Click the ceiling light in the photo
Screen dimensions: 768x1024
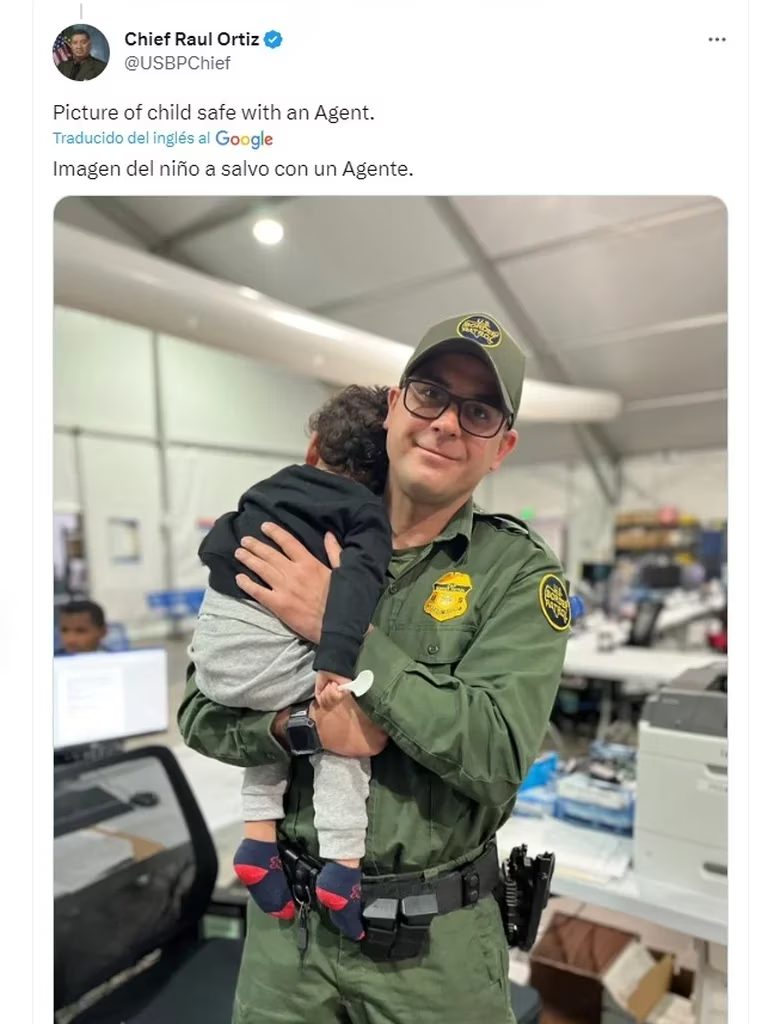click(x=268, y=232)
